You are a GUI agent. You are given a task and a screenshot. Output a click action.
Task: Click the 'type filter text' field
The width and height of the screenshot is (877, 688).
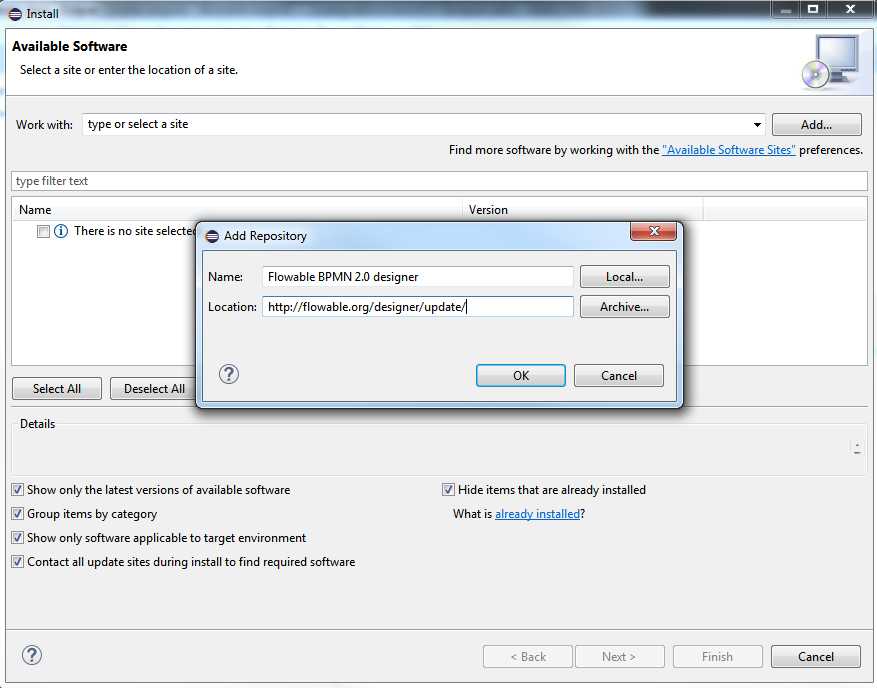pyautogui.click(x=439, y=181)
